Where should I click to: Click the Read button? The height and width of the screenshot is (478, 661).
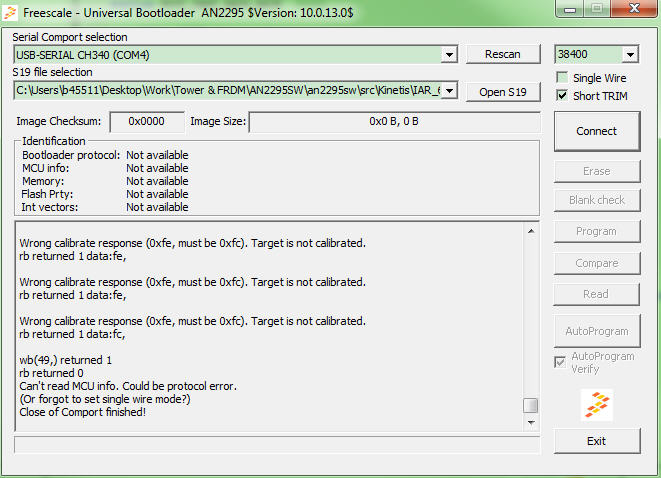pyautogui.click(x=597, y=294)
